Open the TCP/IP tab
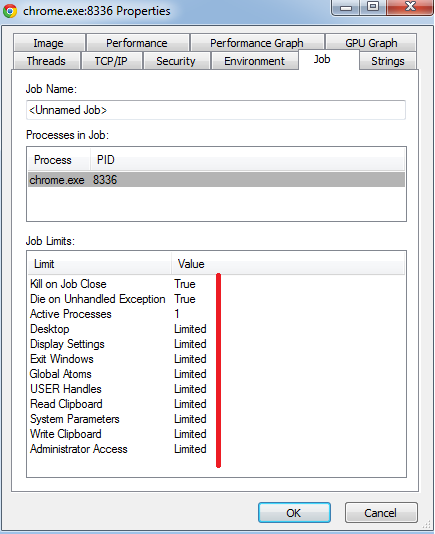The width and height of the screenshot is (435, 534). pyautogui.click(x=111, y=61)
